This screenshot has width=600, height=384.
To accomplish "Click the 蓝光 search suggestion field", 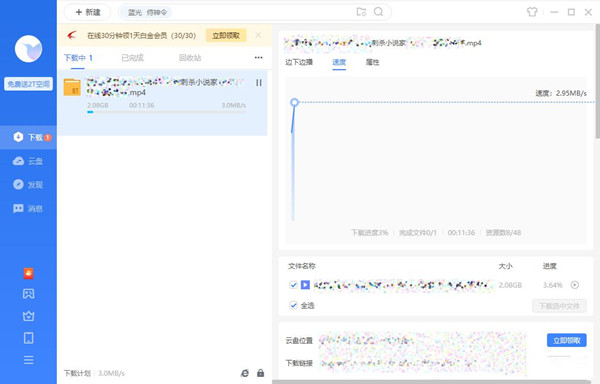I will pyautogui.click(x=147, y=12).
